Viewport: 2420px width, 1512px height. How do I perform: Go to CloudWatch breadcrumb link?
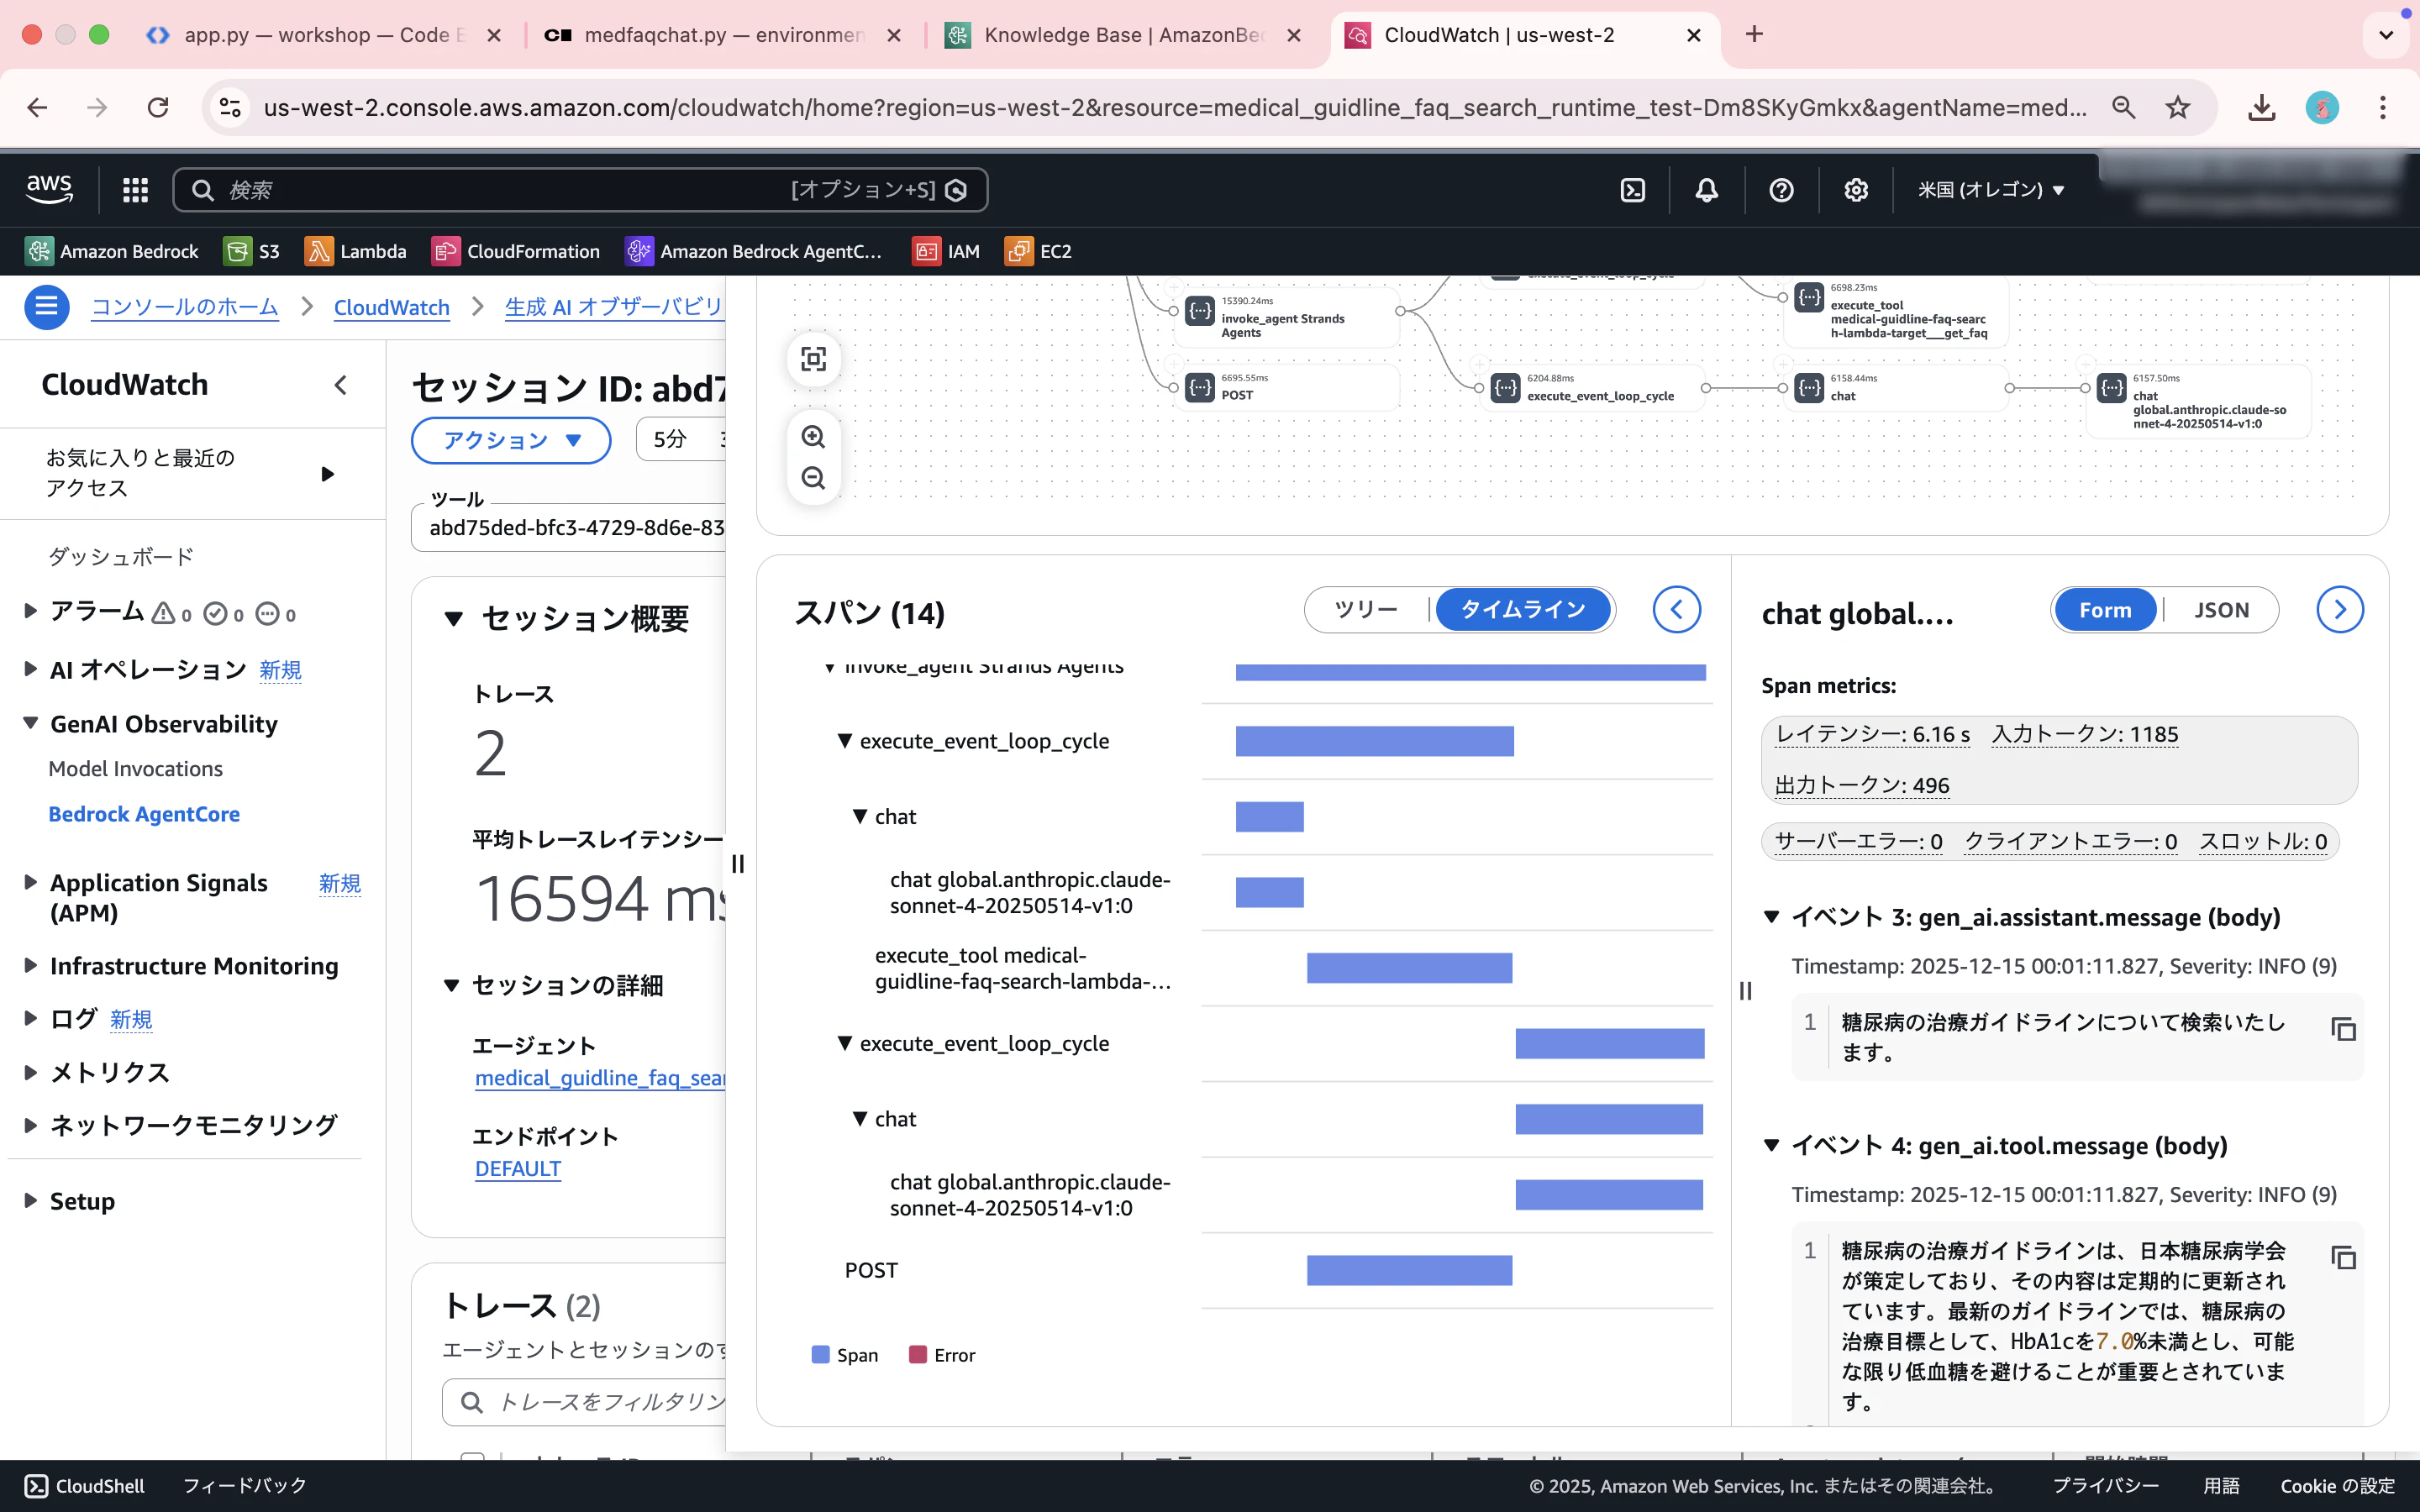pos(392,307)
